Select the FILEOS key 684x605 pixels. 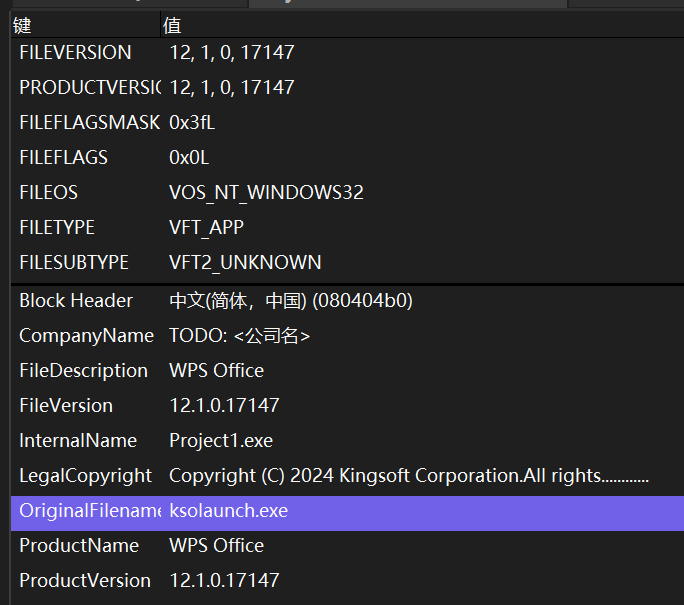tap(48, 192)
